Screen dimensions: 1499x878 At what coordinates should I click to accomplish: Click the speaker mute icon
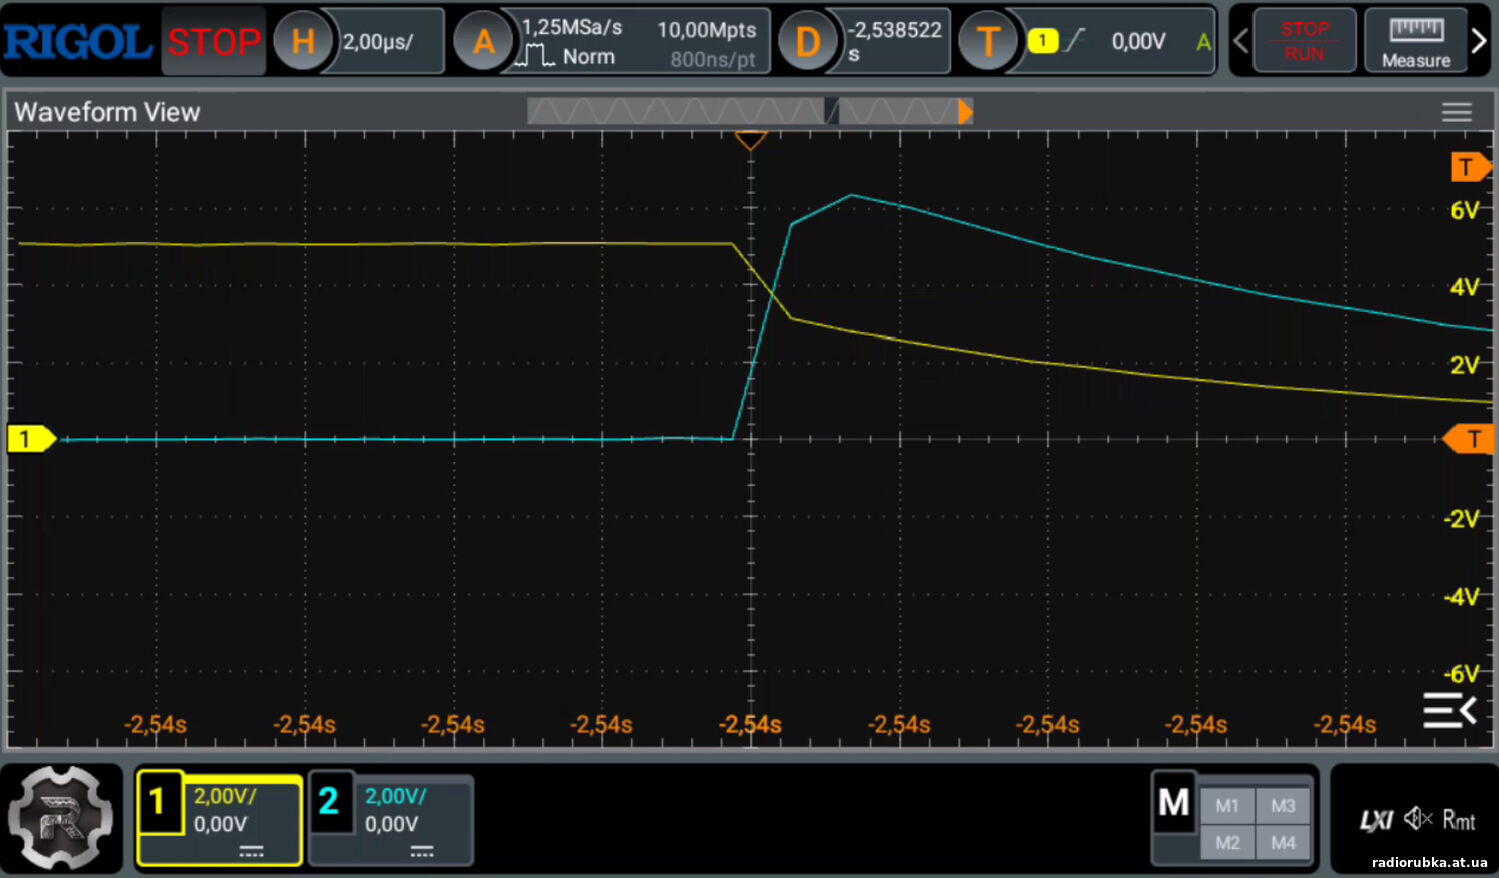point(1417,820)
